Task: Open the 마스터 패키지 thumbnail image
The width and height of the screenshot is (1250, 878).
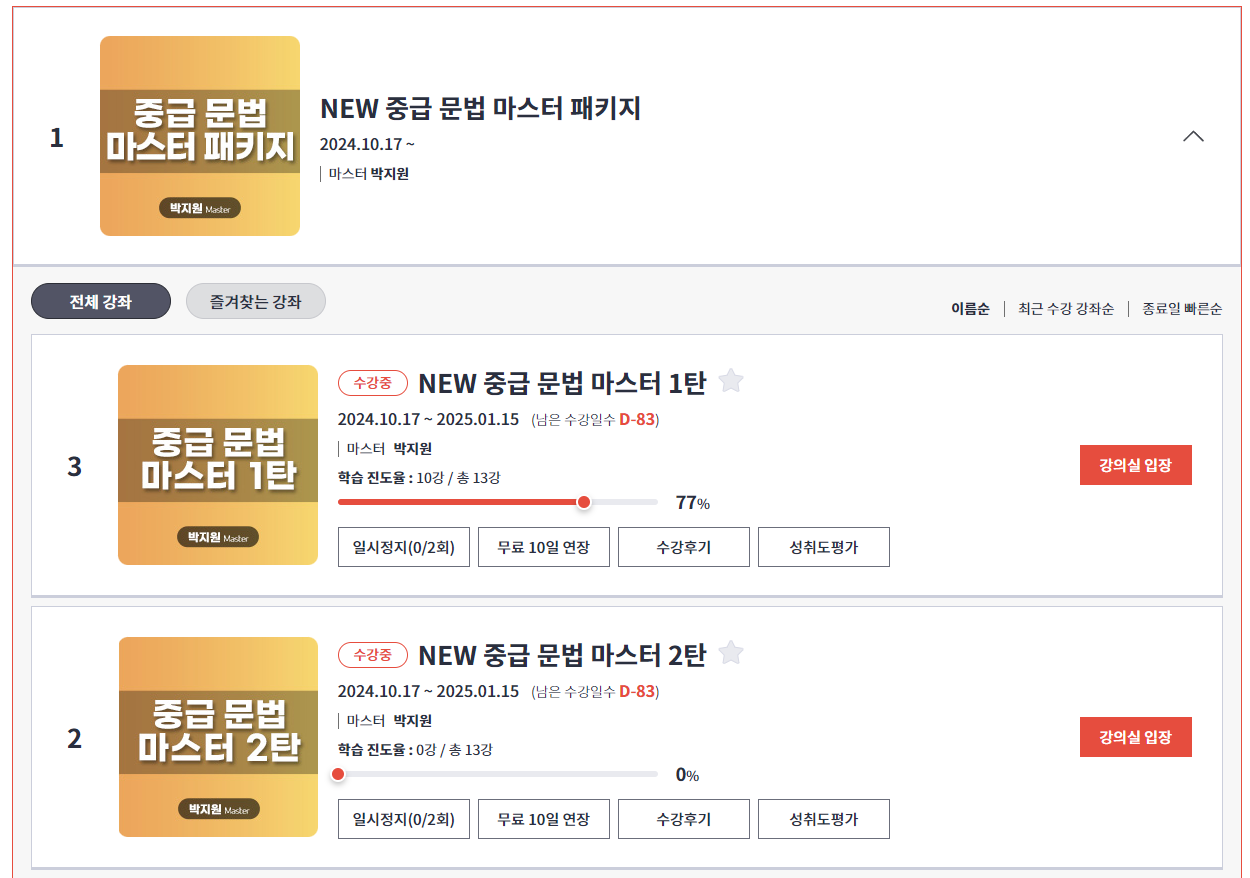Action: tap(200, 136)
